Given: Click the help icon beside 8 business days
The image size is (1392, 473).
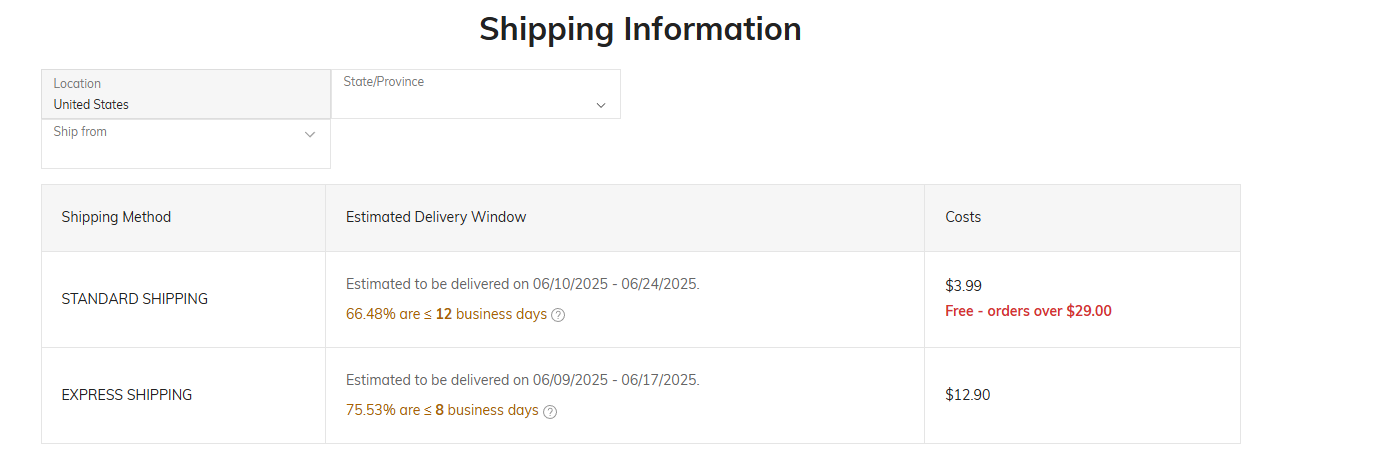Looking at the screenshot, I should 550,411.
